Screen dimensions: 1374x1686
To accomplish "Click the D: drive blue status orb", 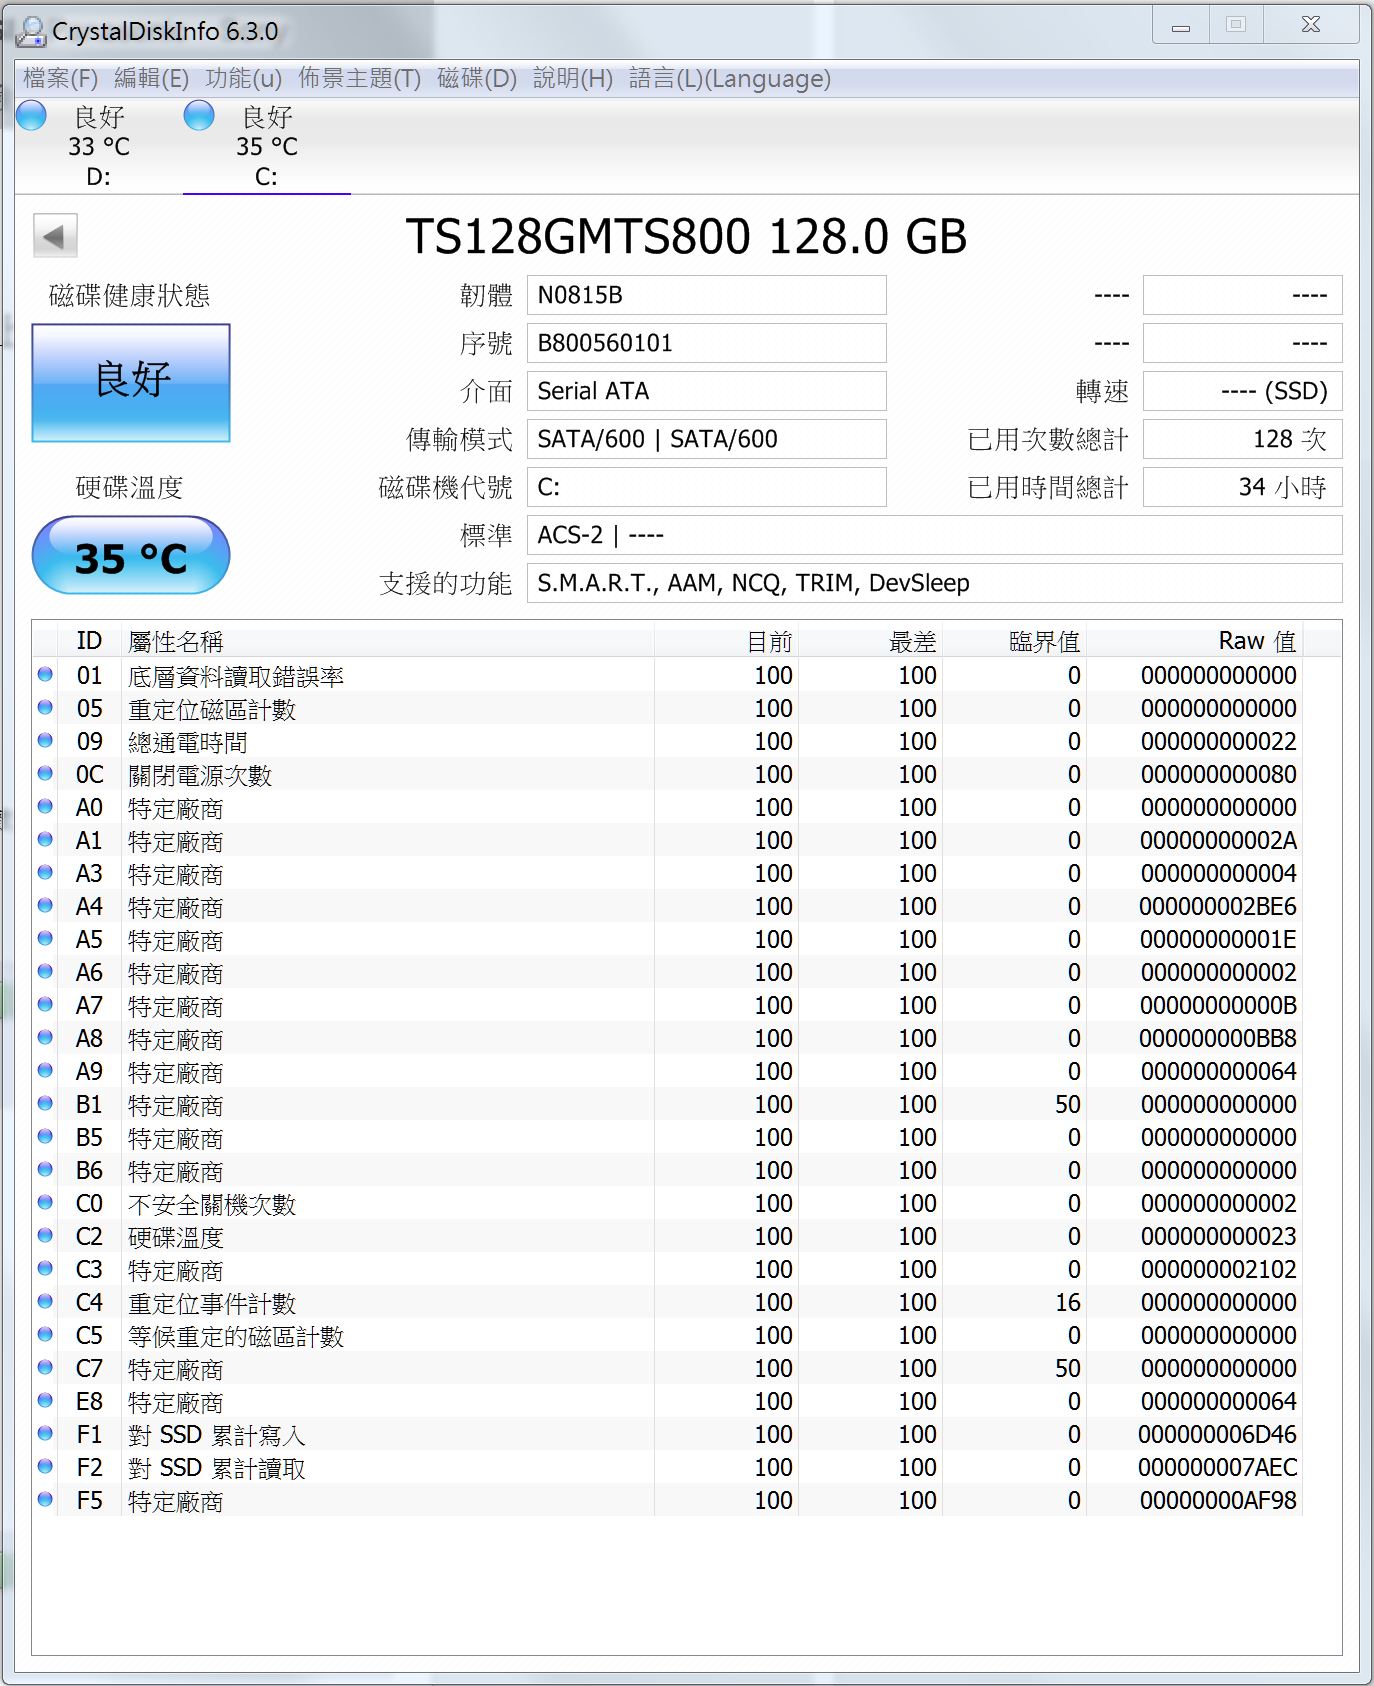I will [32, 115].
